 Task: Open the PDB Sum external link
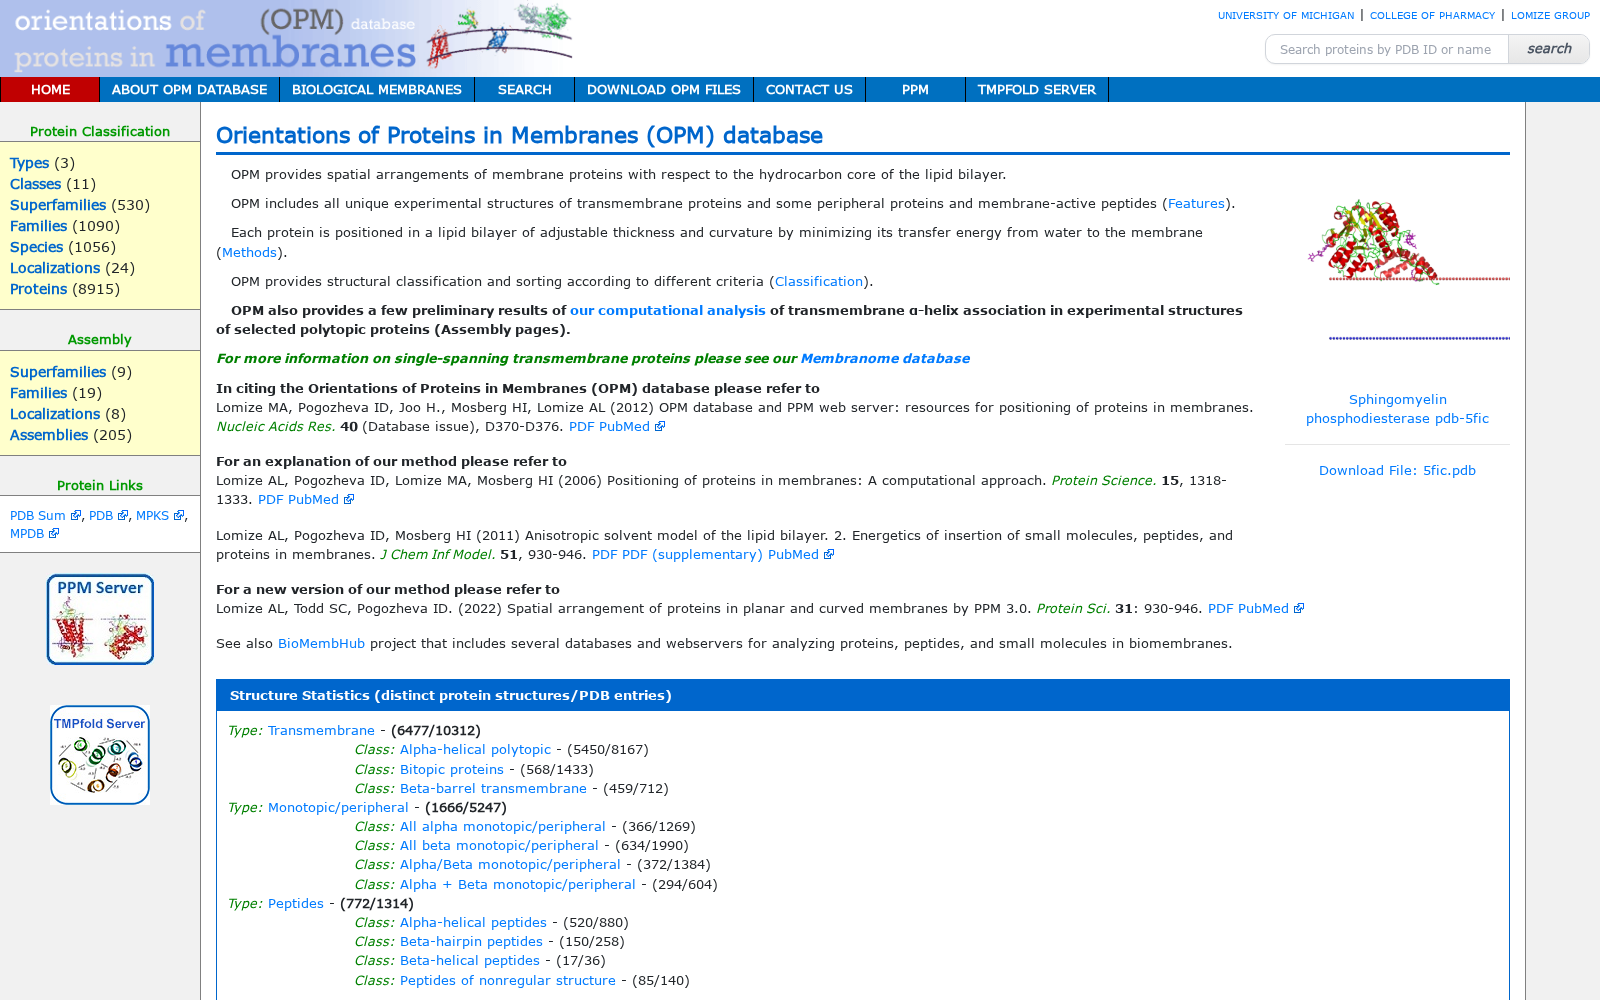37,516
